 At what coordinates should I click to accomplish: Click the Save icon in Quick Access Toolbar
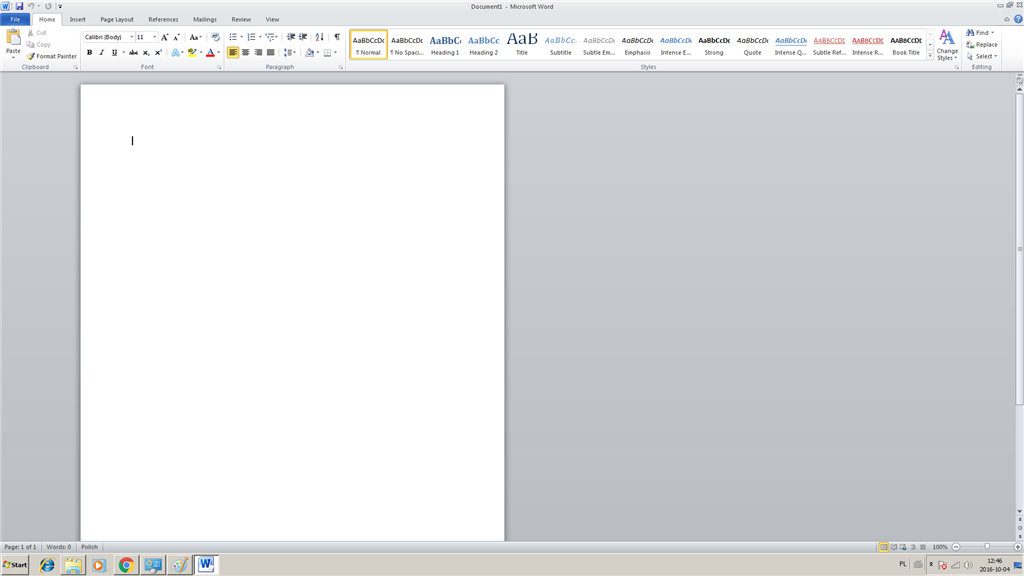click(x=20, y=6)
